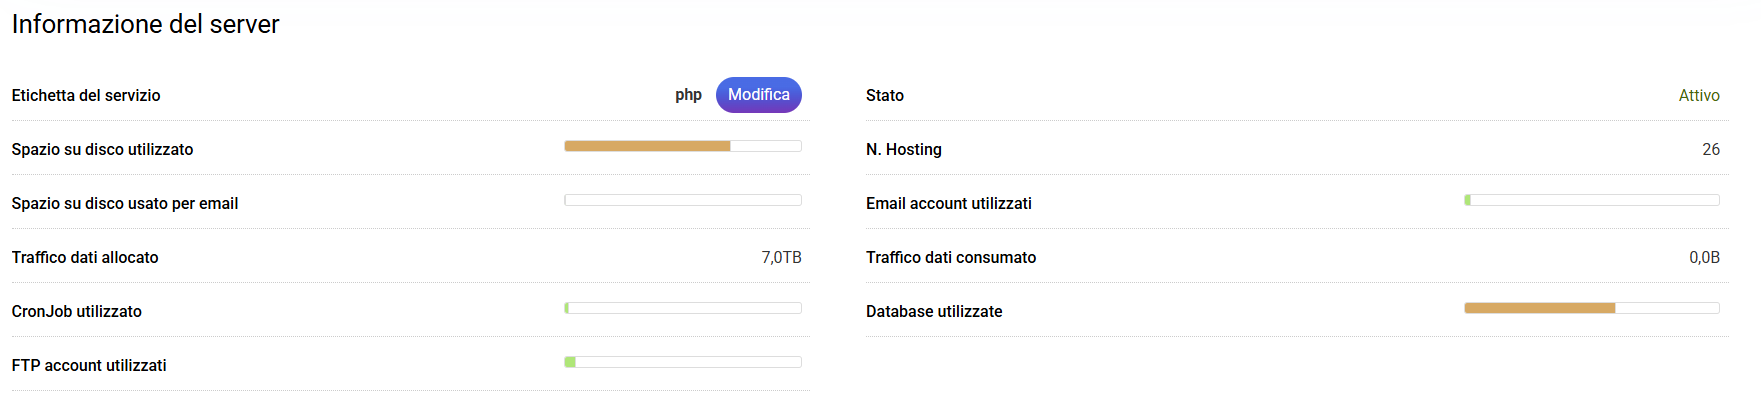The width and height of the screenshot is (1761, 411).
Task: Click the 7,0TB allocated traffic value
Action: click(781, 257)
